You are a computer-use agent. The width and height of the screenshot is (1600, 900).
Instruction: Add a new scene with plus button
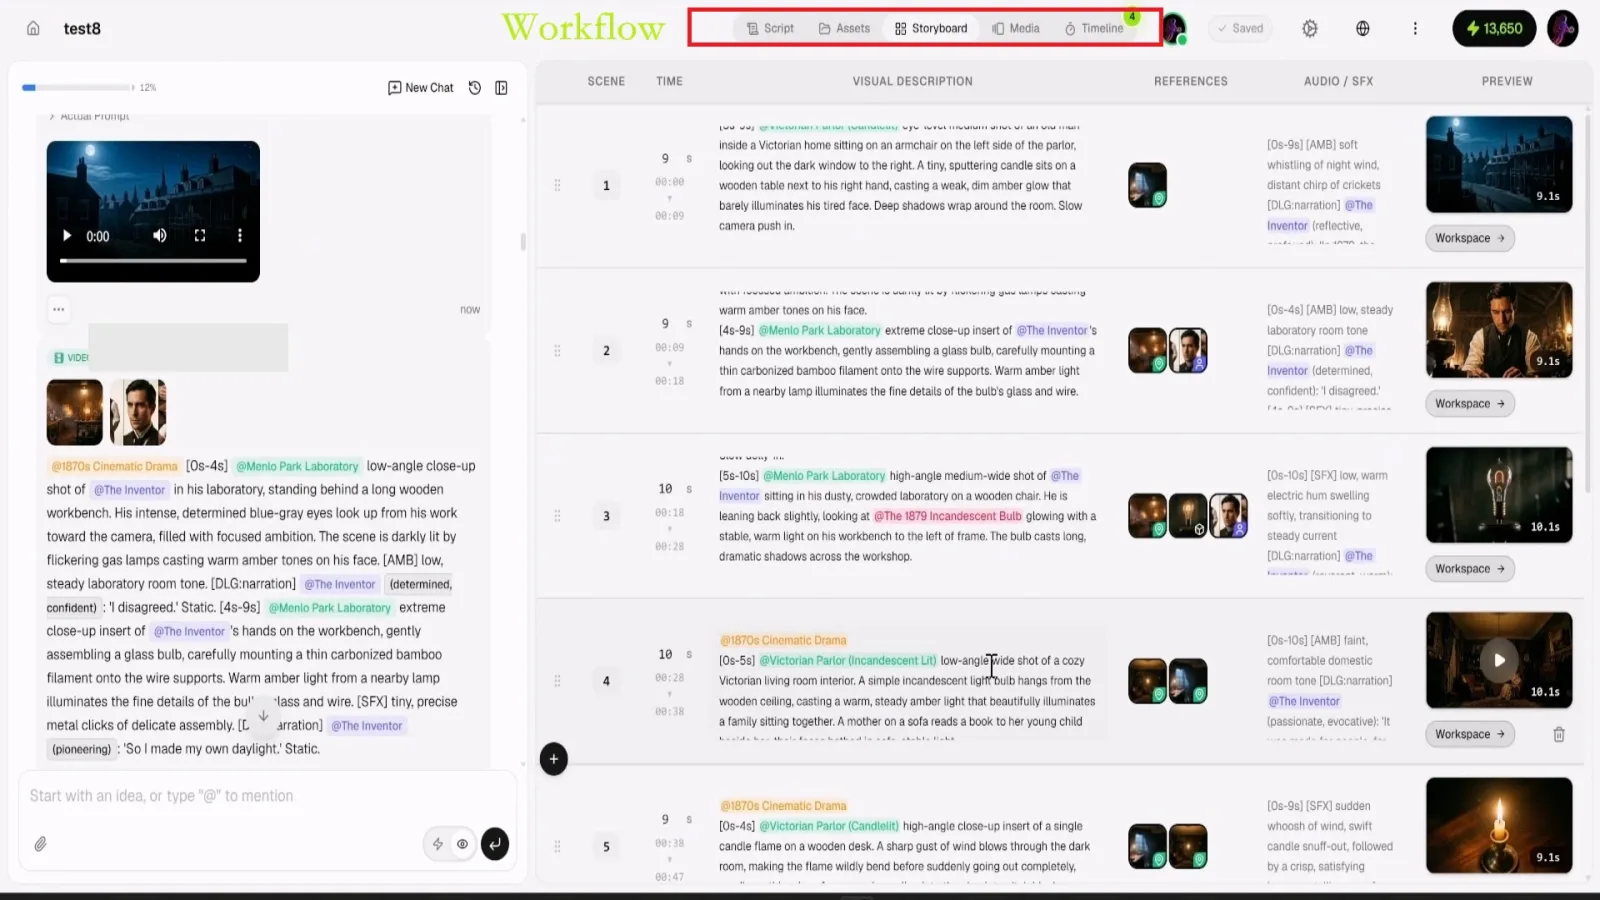[x=554, y=759]
